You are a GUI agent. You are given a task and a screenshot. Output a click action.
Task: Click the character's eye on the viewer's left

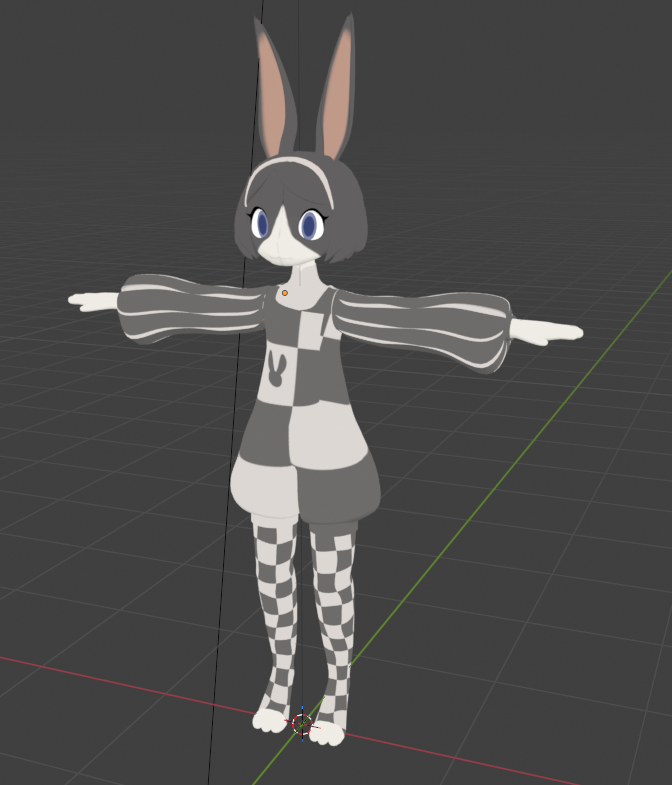[261, 221]
